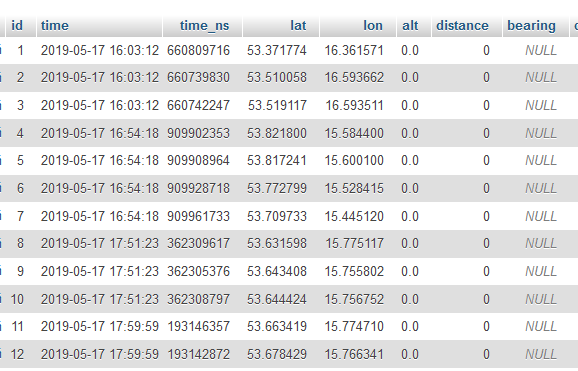Select lat value 53.631598
Screen dimensions: 578x371
pos(276,243)
